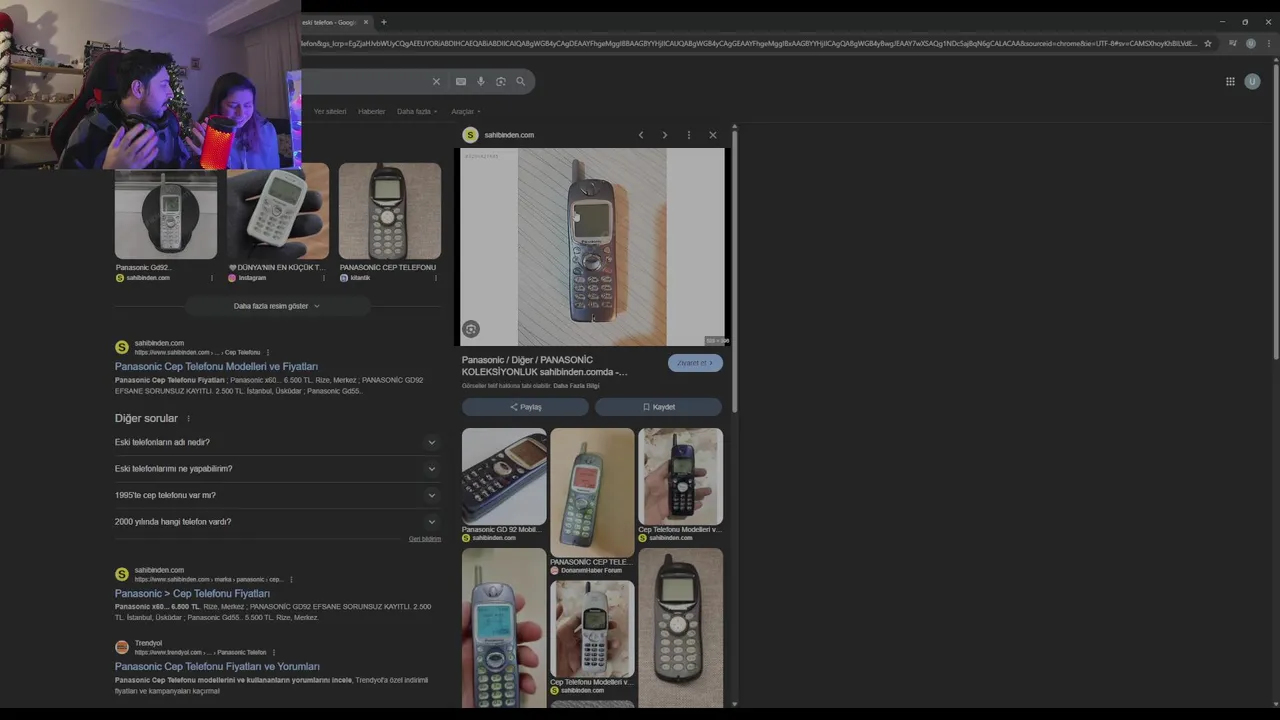The image size is (1280, 720).
Task: Click the 'Diğer sorular' heading text
Action: (146, 419)
